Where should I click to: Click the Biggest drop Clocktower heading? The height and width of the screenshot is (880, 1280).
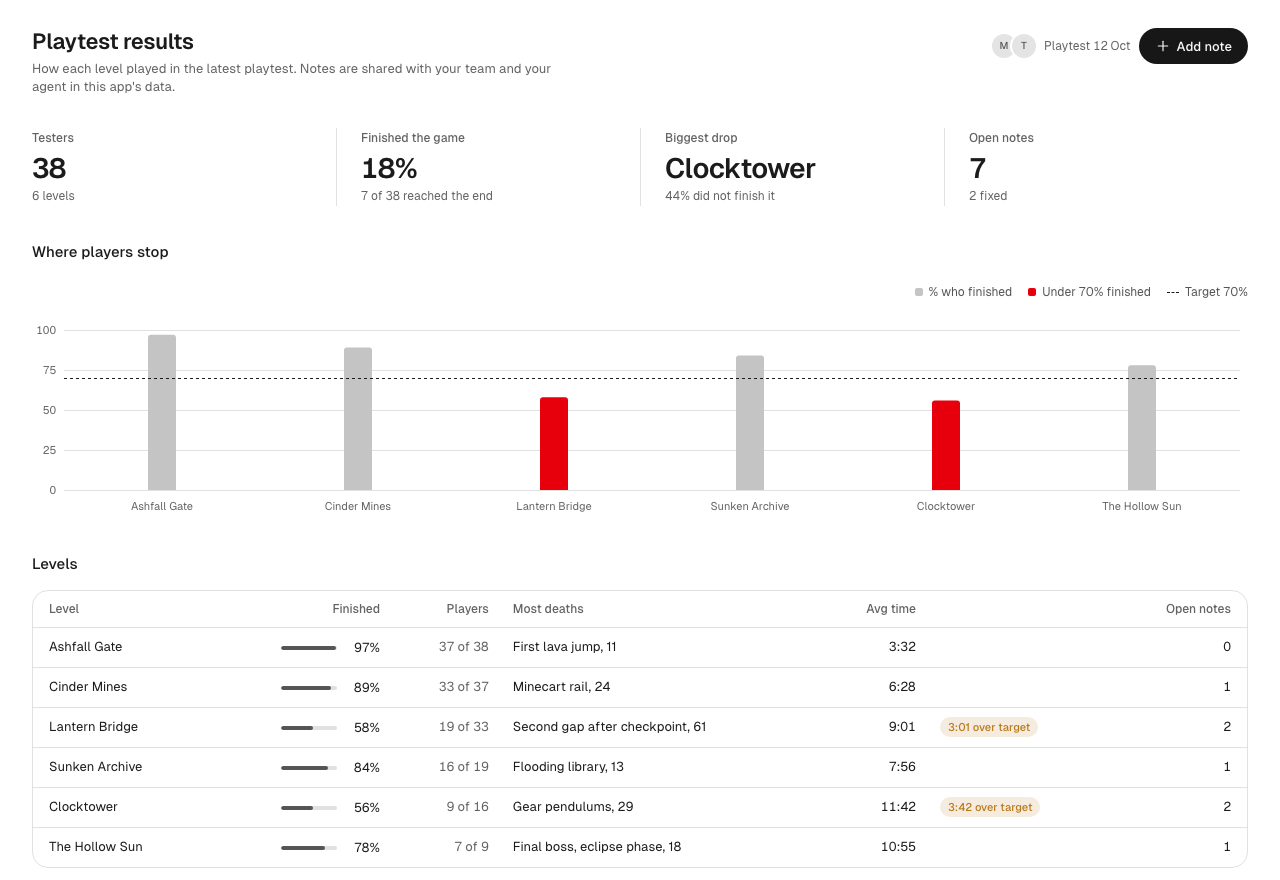740,168
